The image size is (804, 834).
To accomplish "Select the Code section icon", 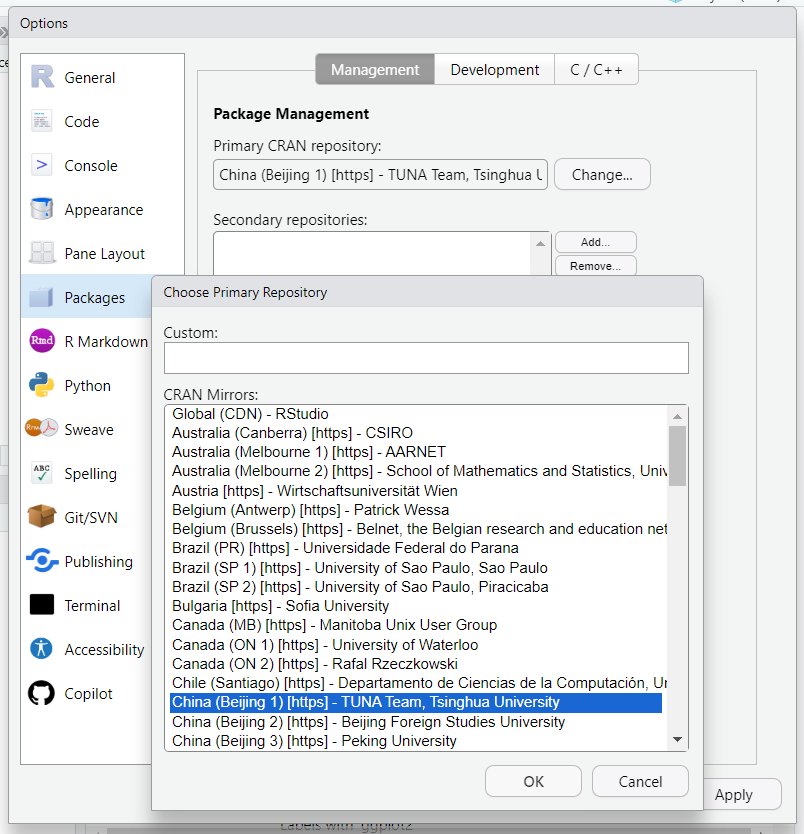I will click(x=42, y=122).
